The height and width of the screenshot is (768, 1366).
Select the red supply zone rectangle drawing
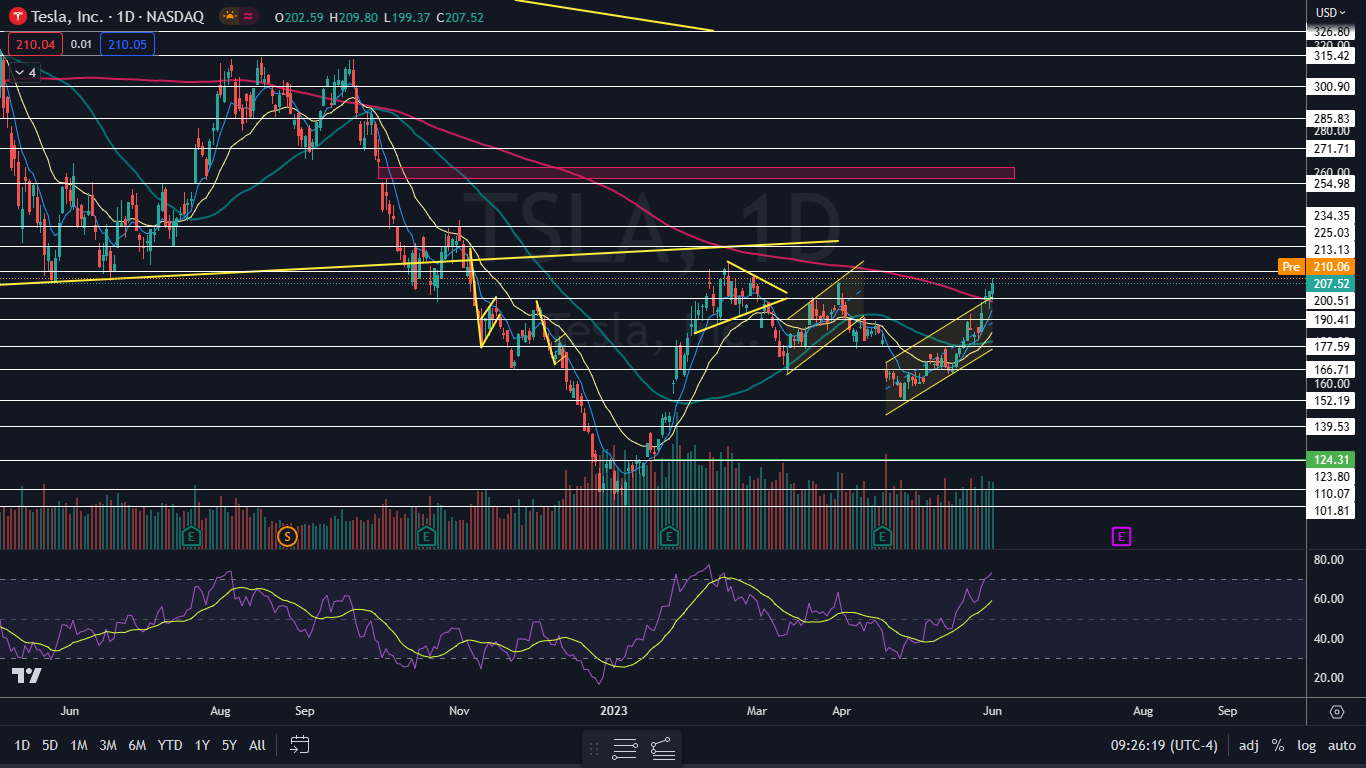(x=696, y=173)
